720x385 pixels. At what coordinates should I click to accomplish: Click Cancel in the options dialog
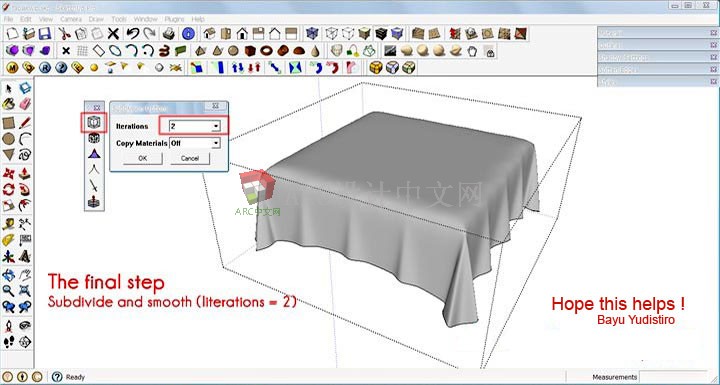click(x=190, y=158)
